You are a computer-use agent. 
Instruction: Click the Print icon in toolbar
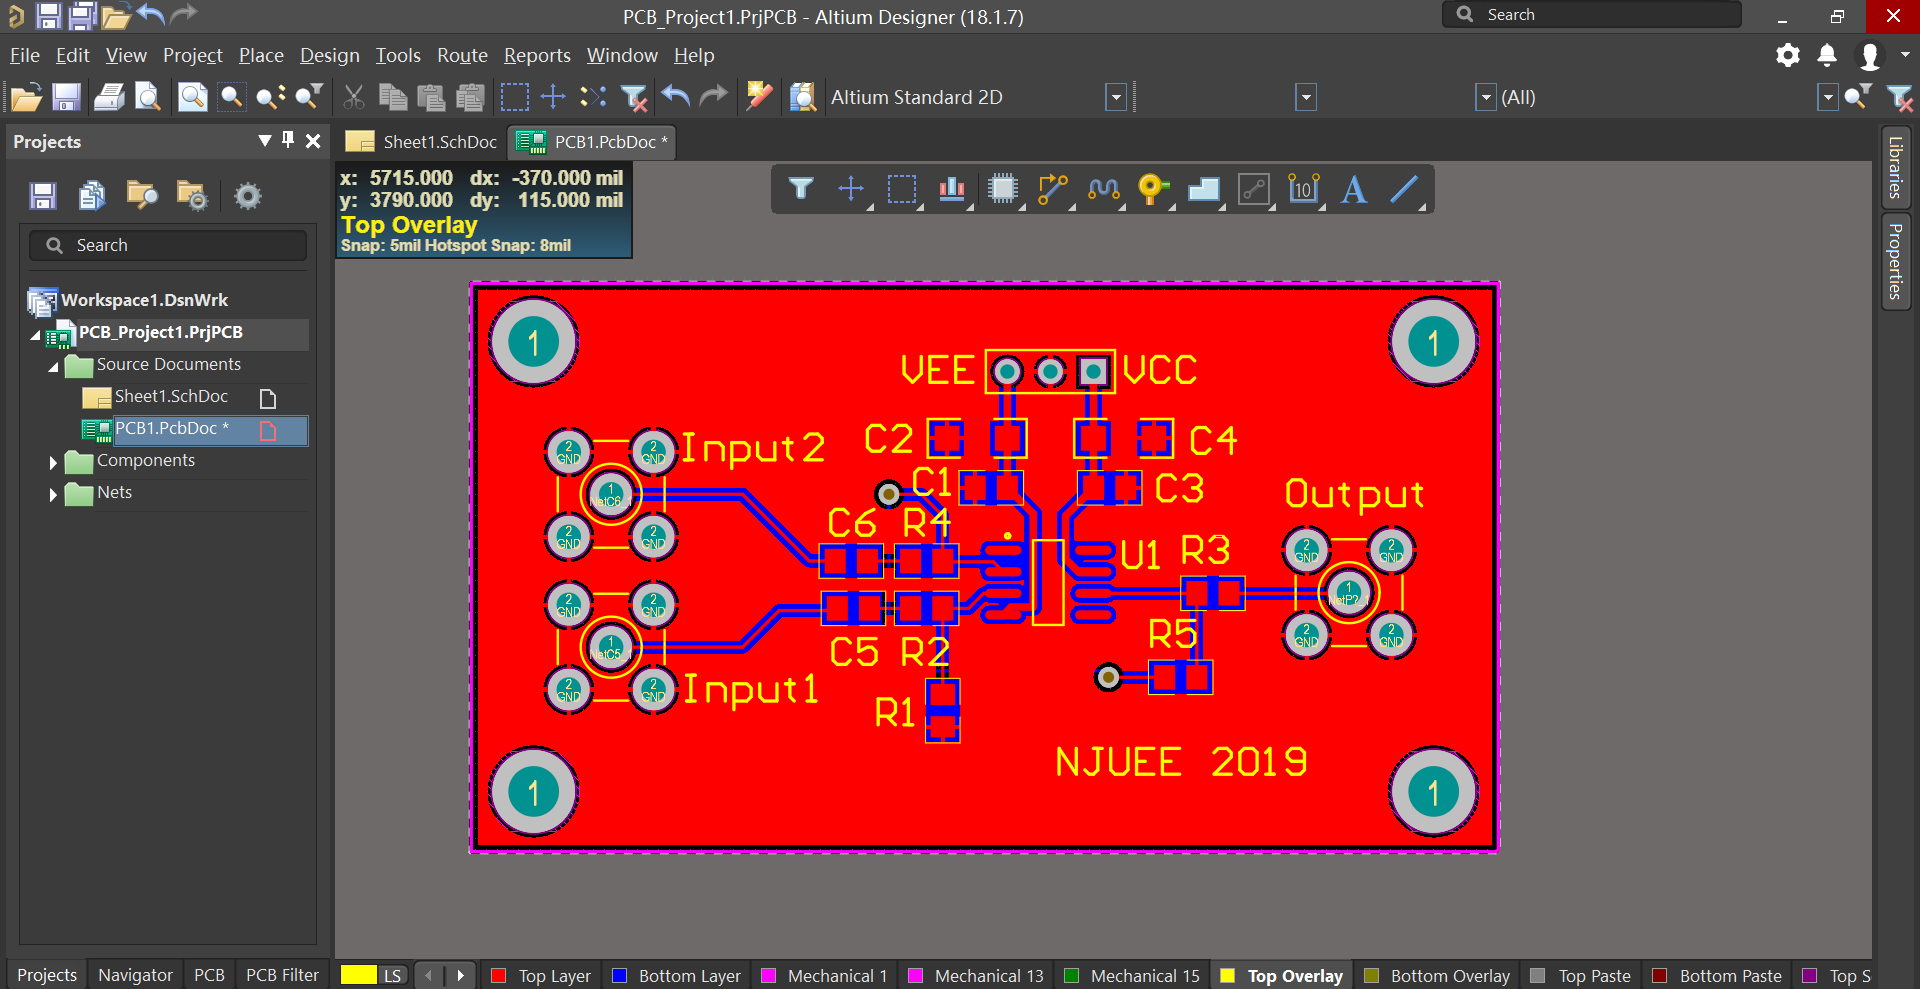[x=109, y=97]
